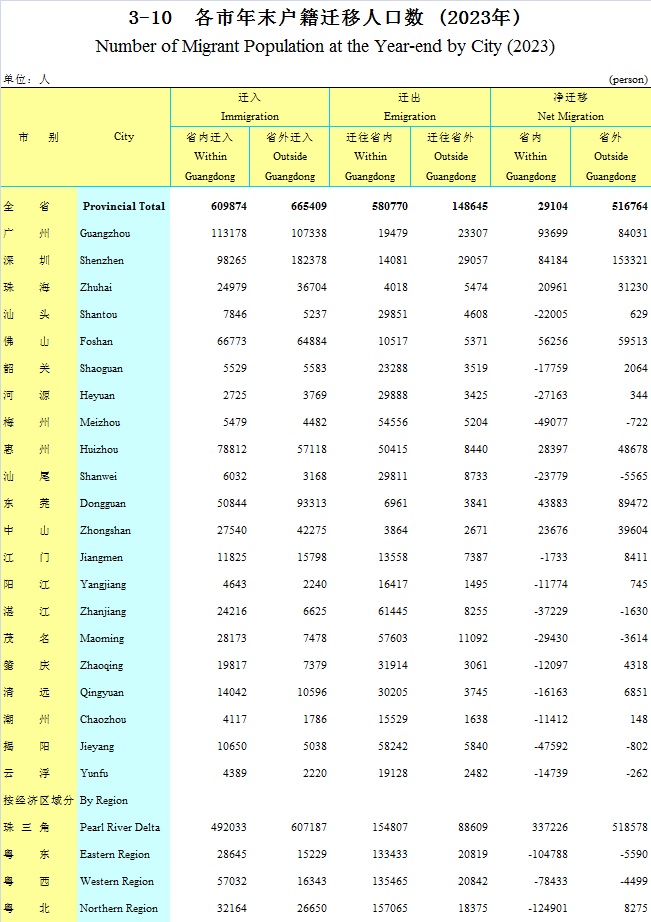
Task: Select Pearl River Delta's value 607187
Action: tap(309, 829)
